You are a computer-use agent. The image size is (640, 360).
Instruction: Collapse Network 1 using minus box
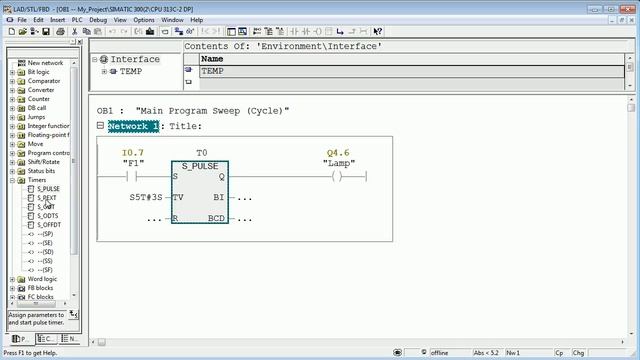[x=100, y=125]
